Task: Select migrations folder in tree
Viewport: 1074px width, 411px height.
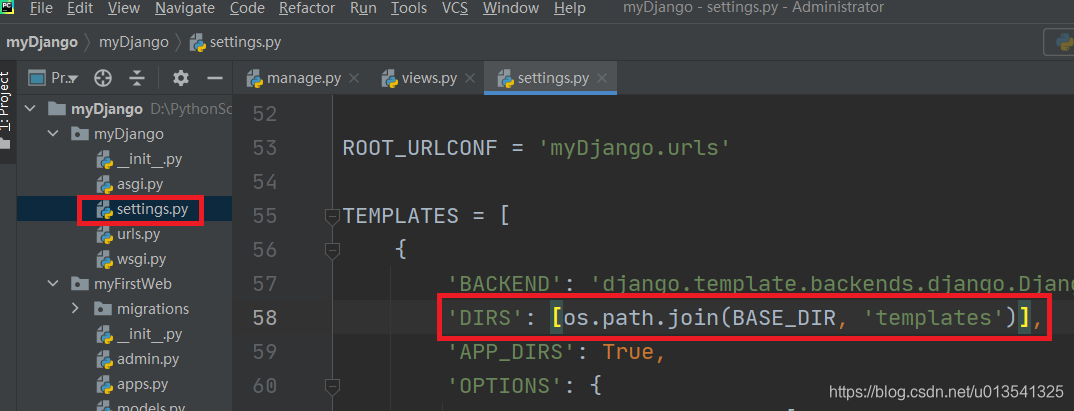Action: (153, 309)
